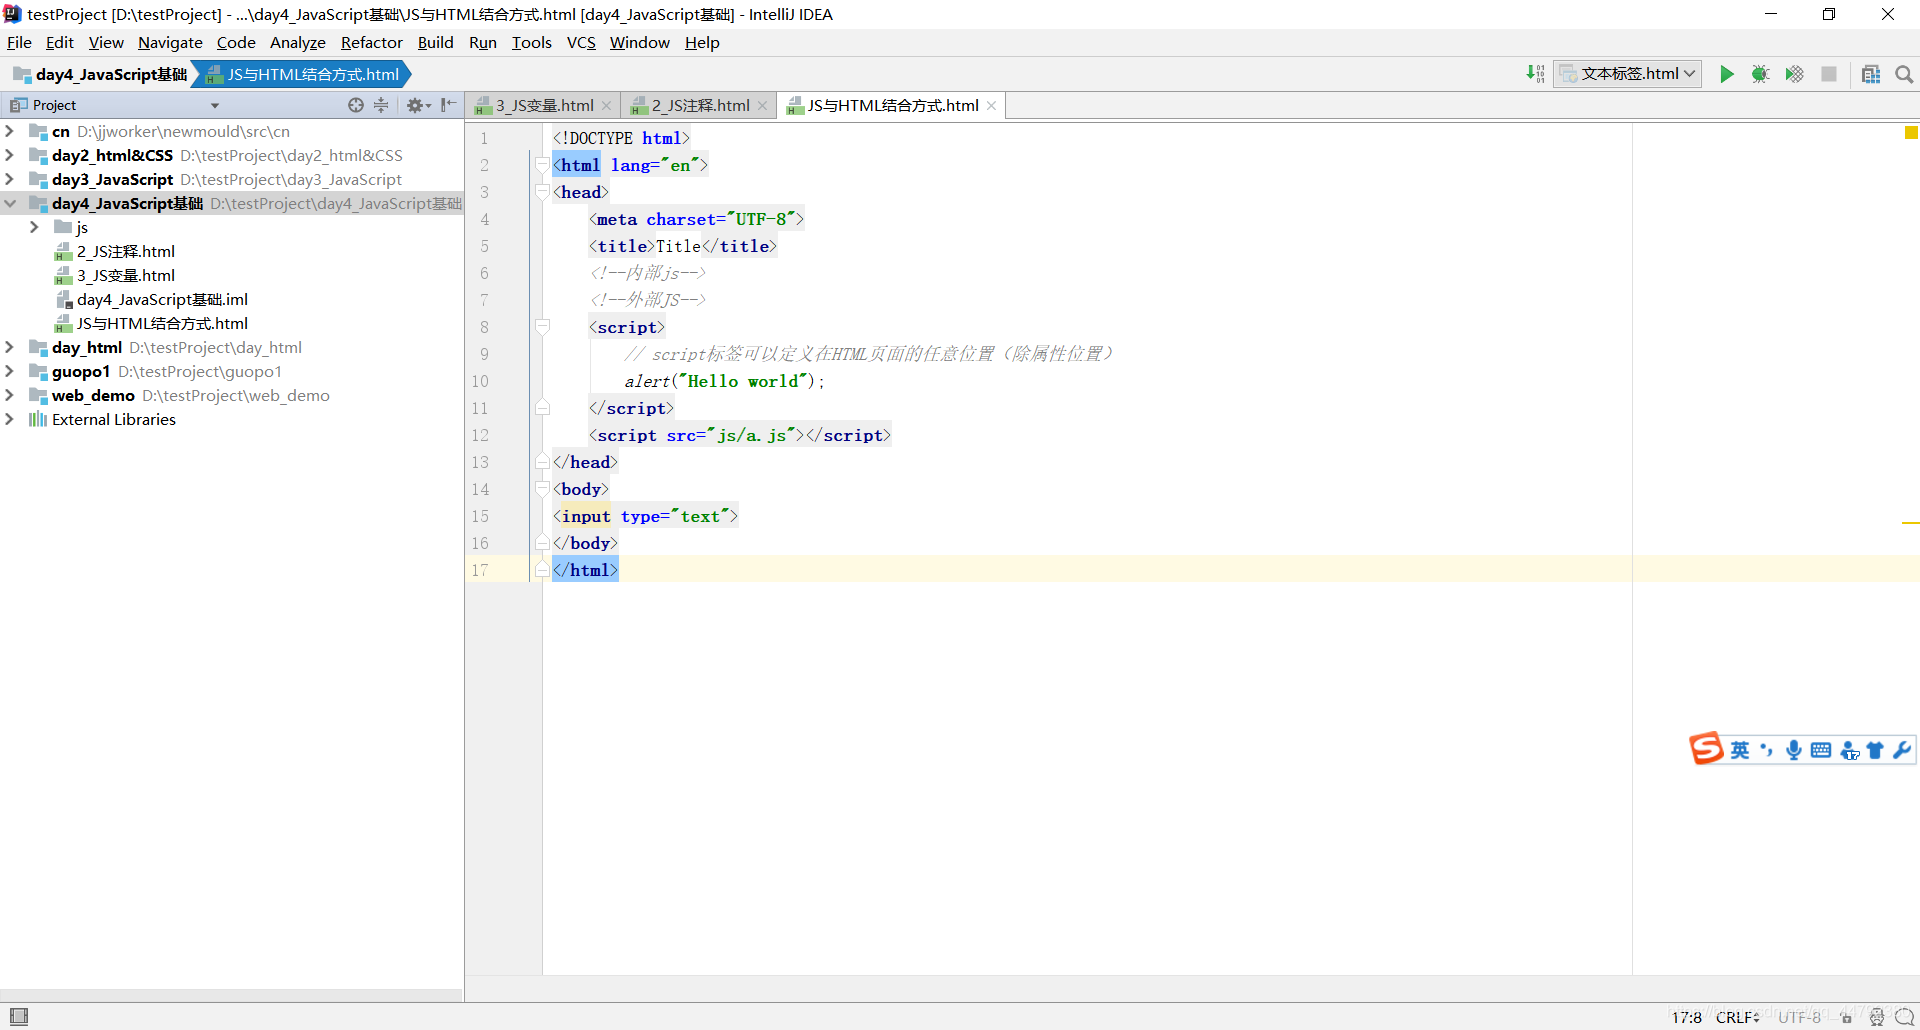Switch Sogou language mode 英
Viewport: 1920px width, 1030px height.
tap(1740, 750)
